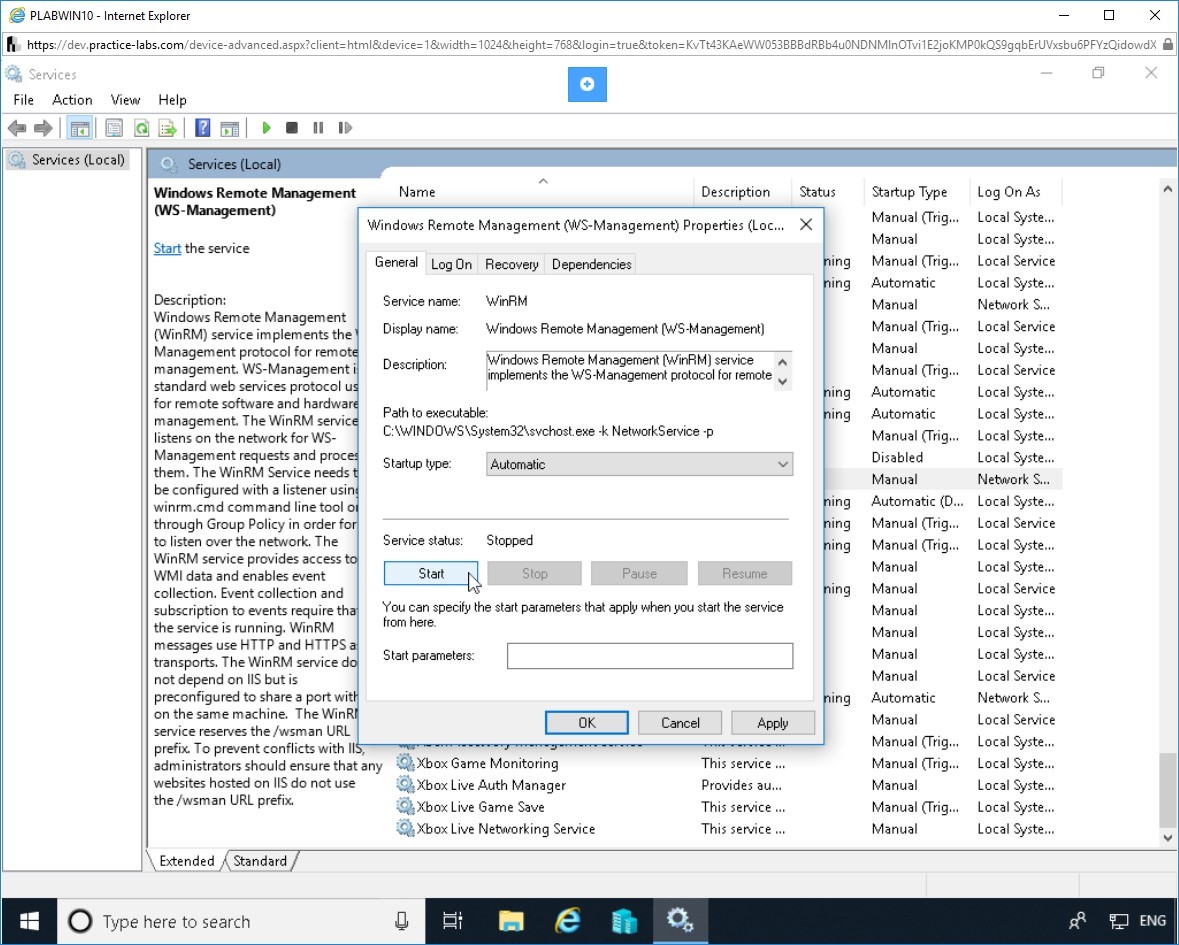Click the Properties toolbar icon

click(x=114, y=128)
